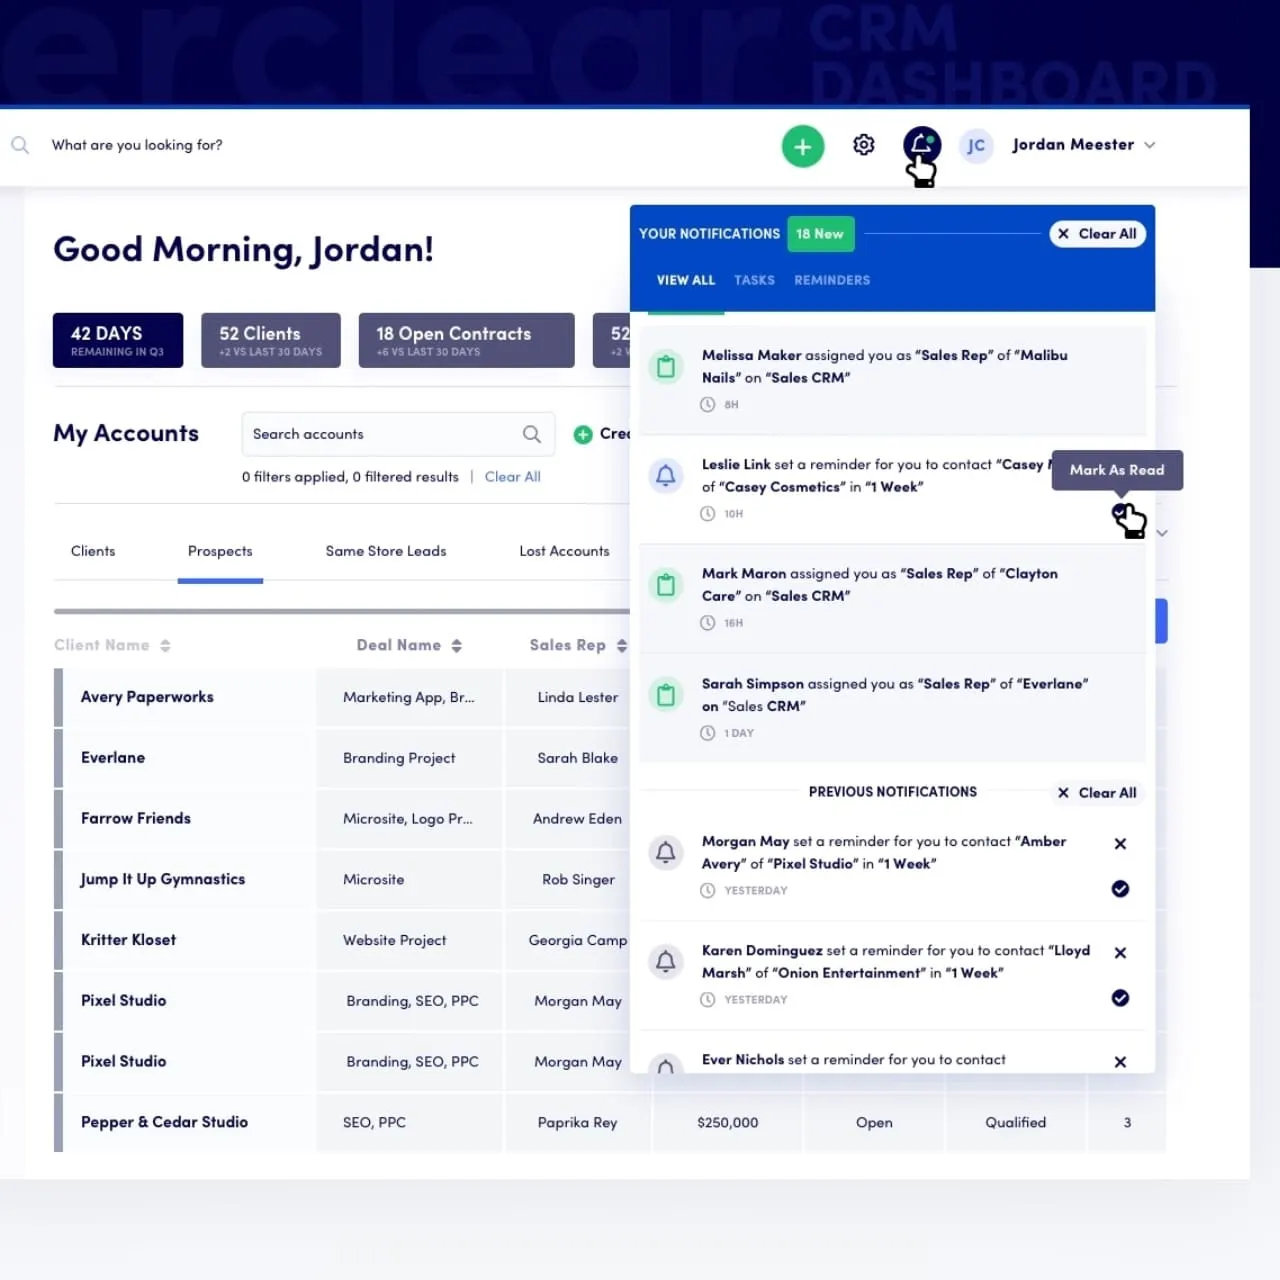Open the settings gear icon
The width and height of the screenshot is (1280, 1280).
863,145
